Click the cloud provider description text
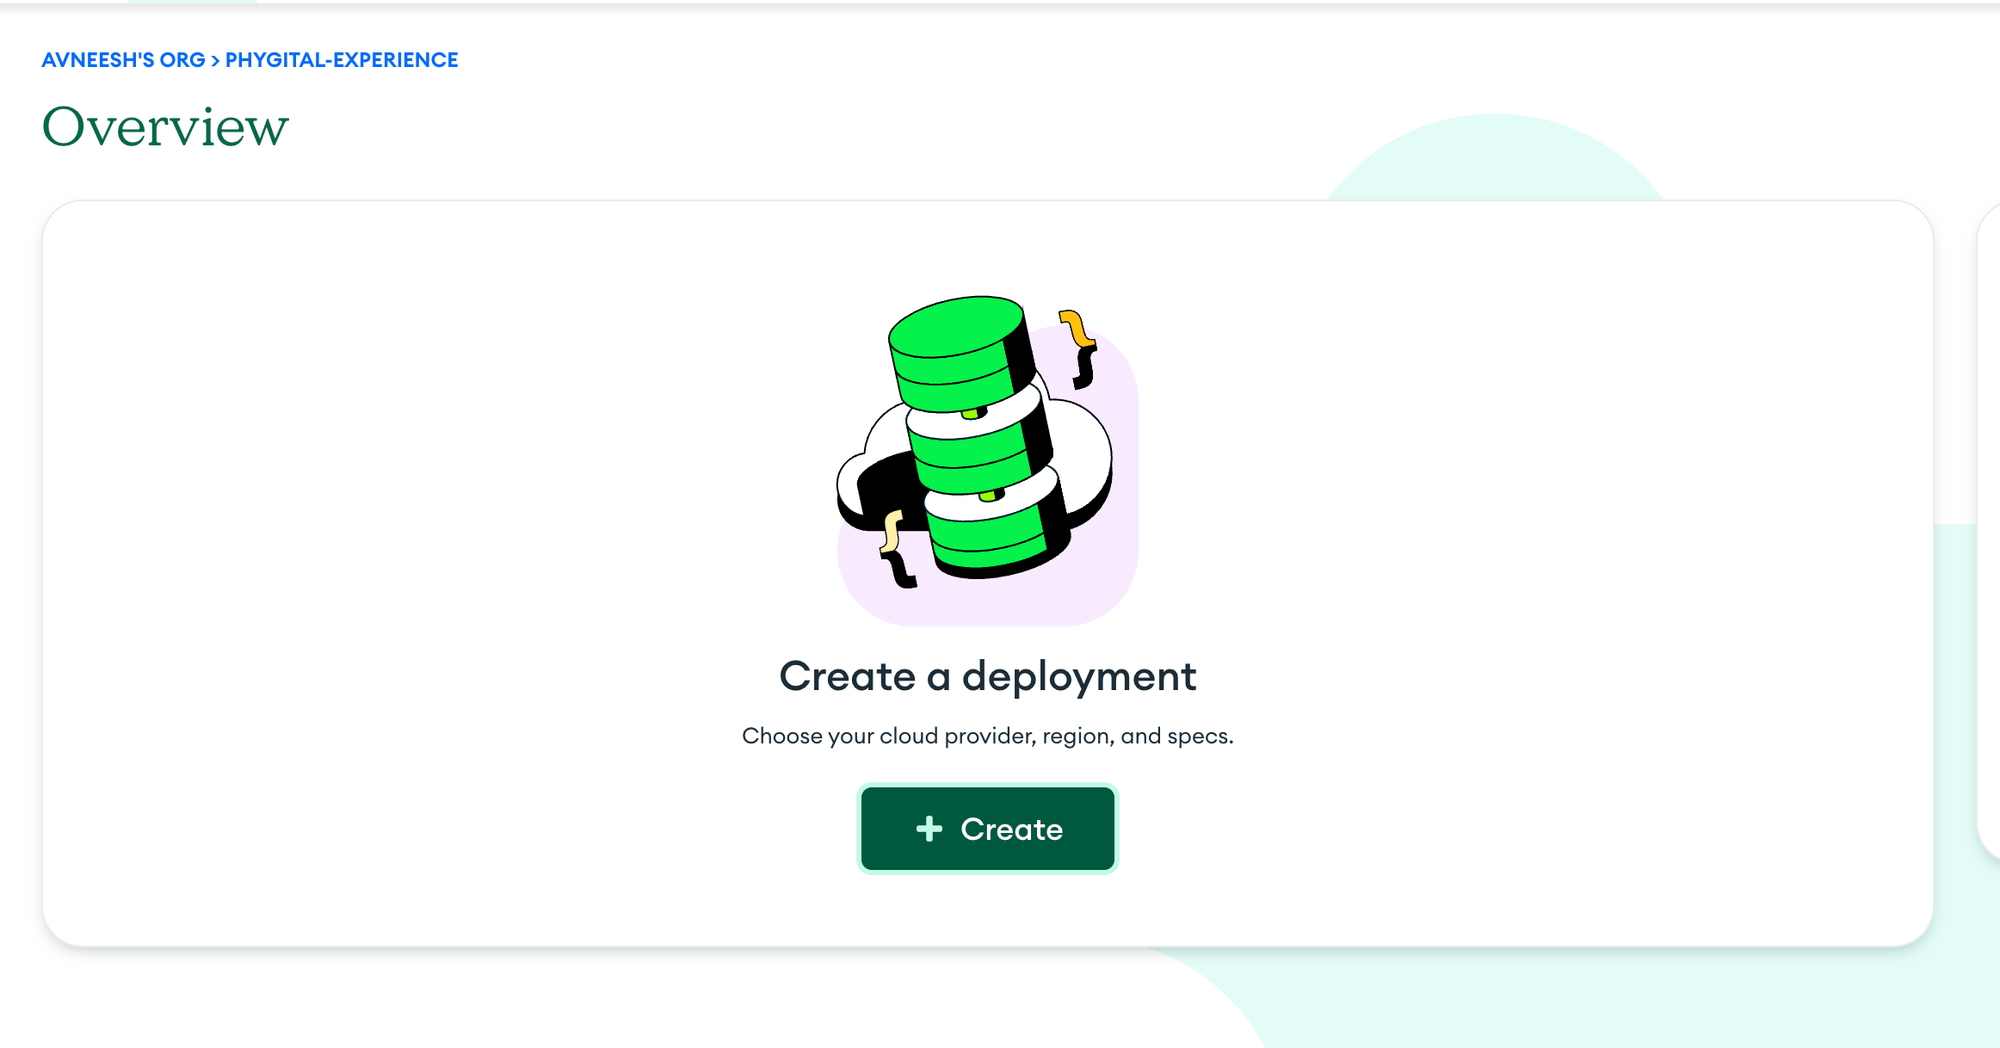Viewport: 2000px width, 1048px height. coord(988,735)
